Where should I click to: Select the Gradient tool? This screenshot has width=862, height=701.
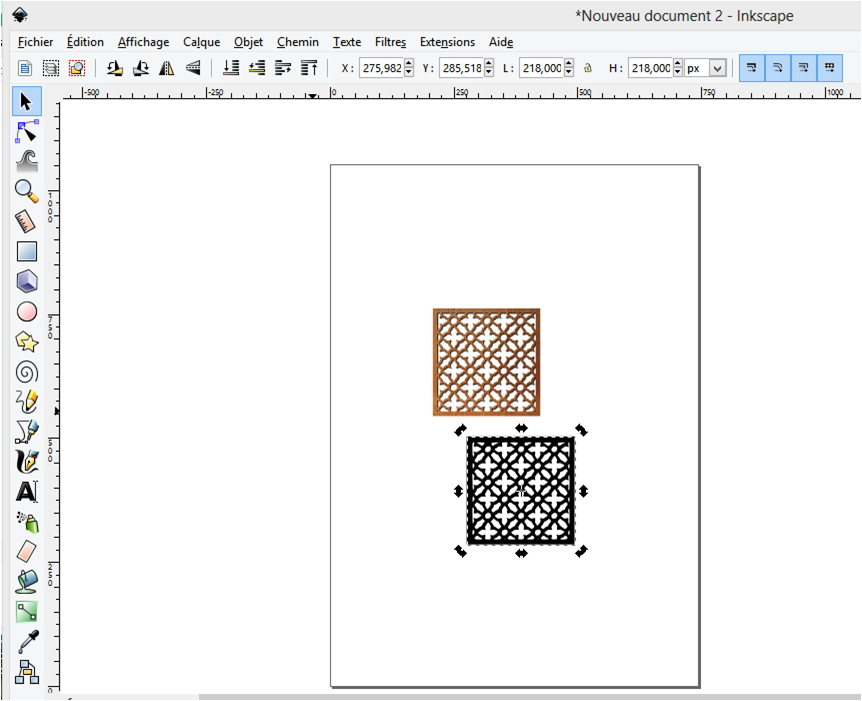26,611
